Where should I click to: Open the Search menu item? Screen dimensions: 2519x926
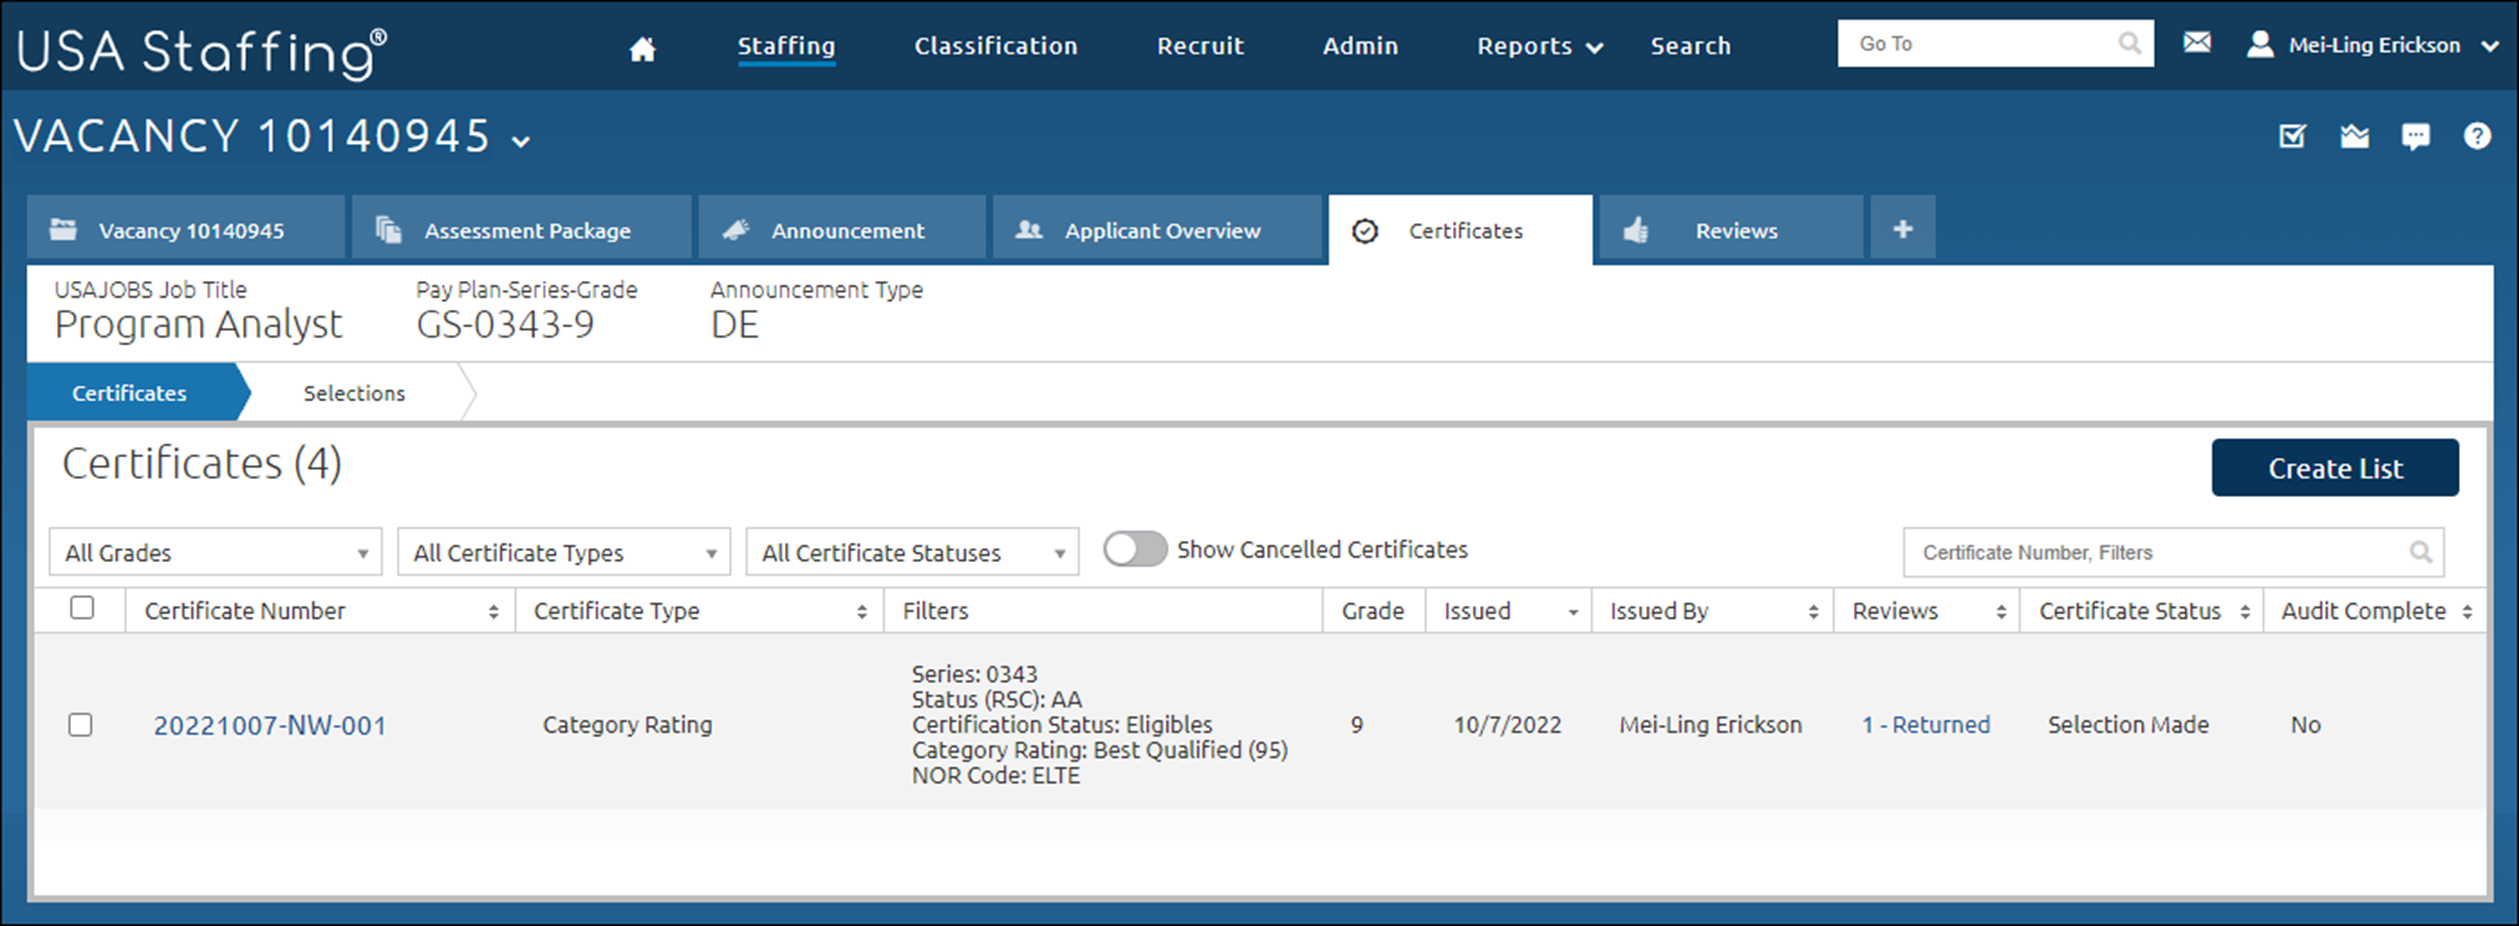(1690, 46)
